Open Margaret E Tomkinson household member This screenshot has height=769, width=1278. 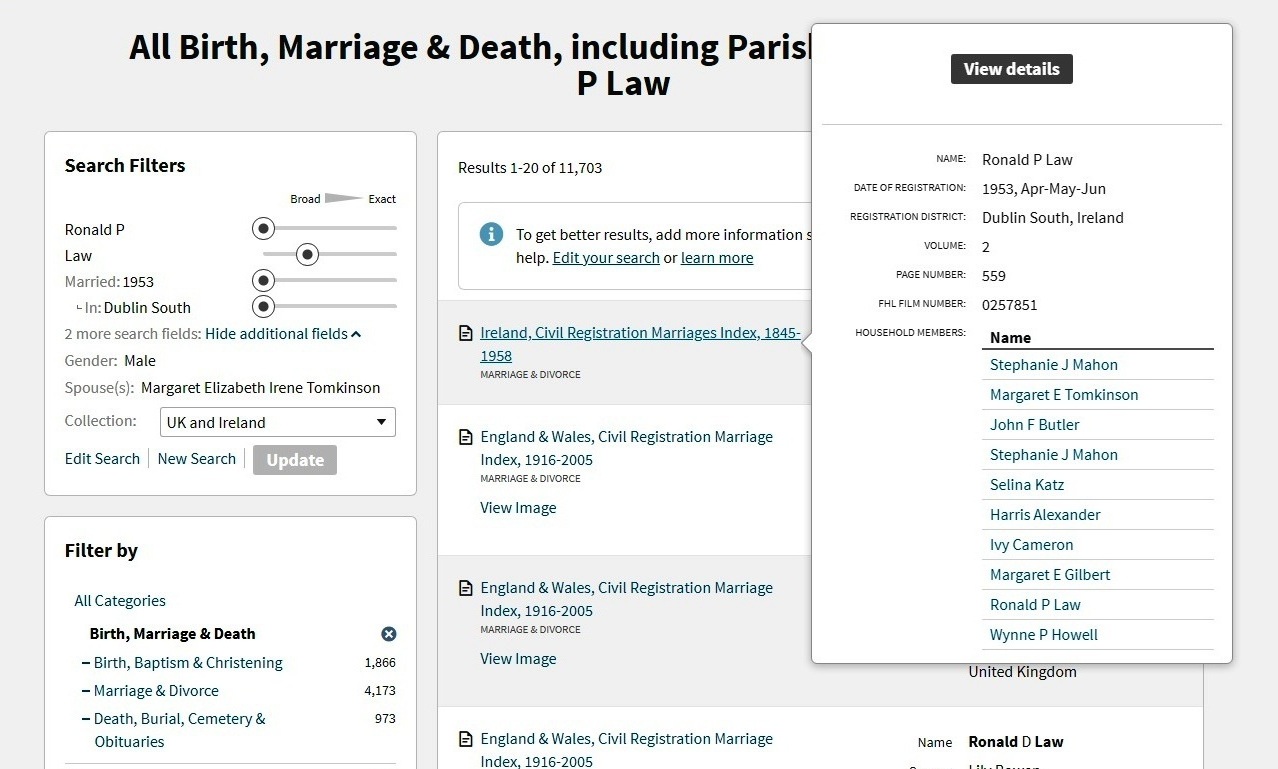pos(1063,395)
